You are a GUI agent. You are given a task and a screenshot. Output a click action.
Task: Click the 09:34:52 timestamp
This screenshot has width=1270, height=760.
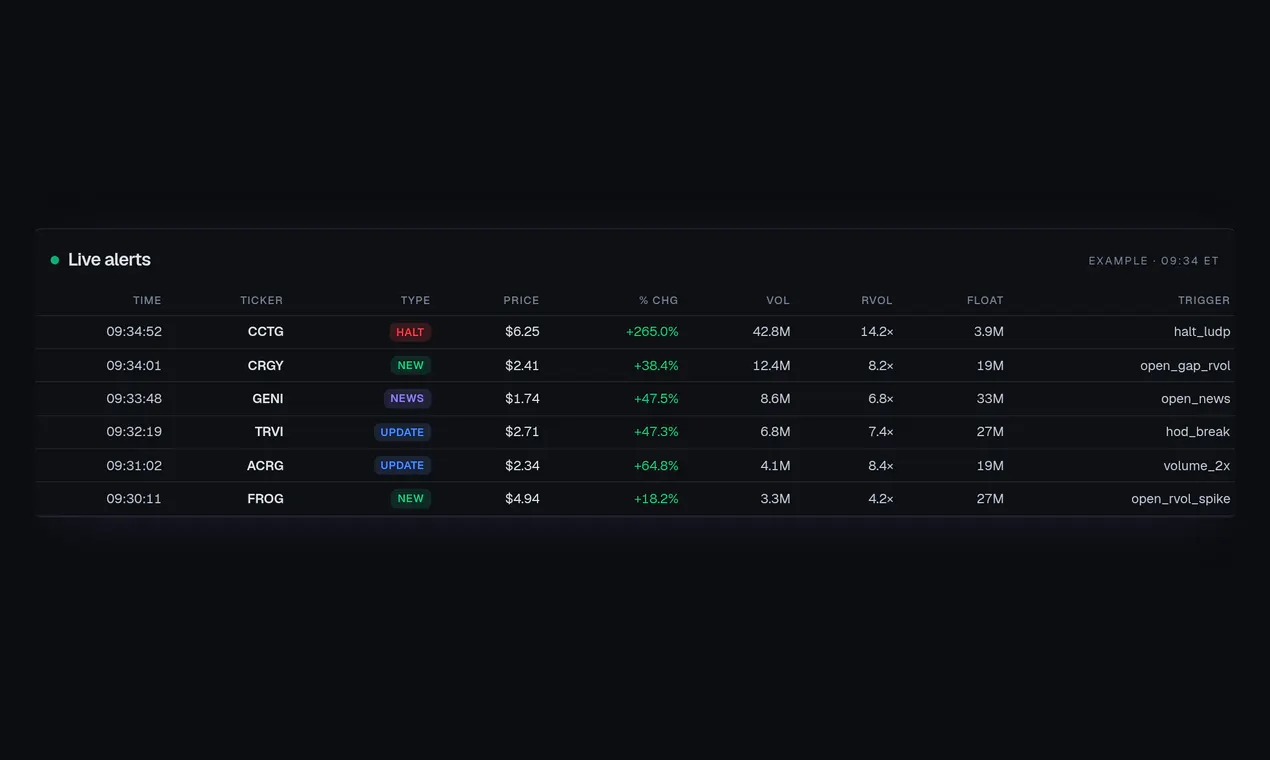click(134, 332)
